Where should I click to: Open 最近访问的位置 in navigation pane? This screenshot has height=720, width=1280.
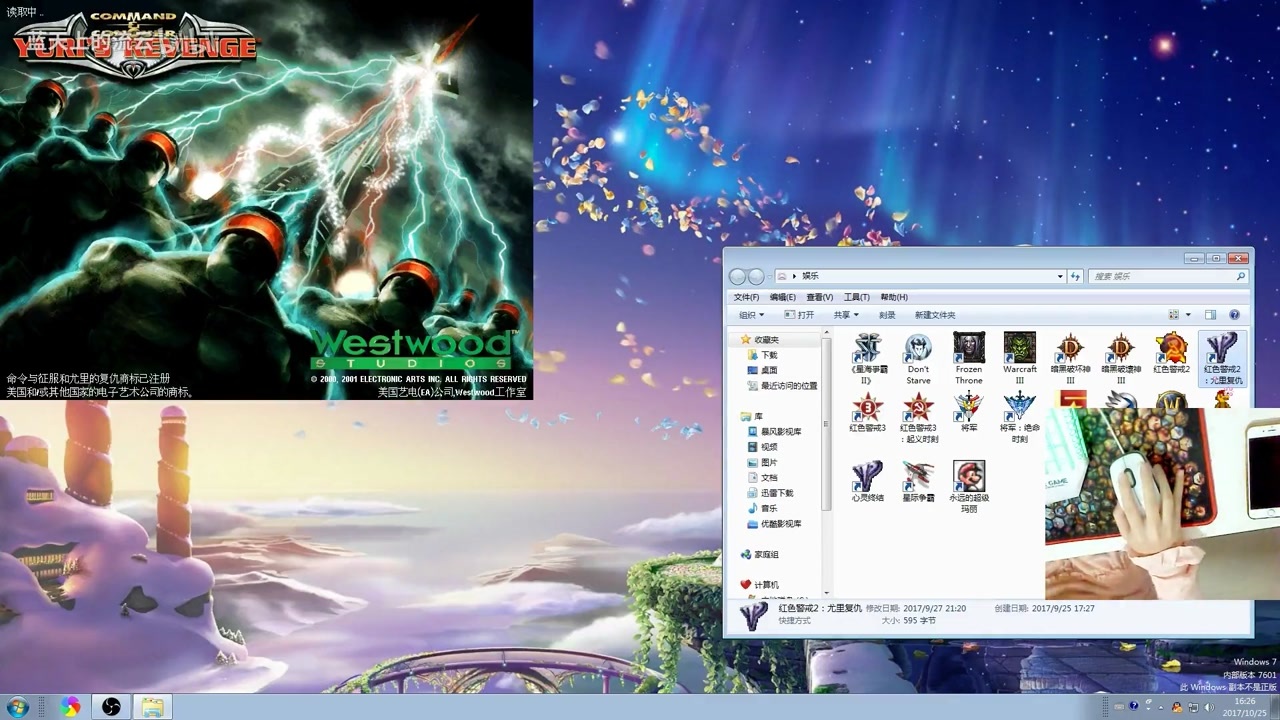781,386
